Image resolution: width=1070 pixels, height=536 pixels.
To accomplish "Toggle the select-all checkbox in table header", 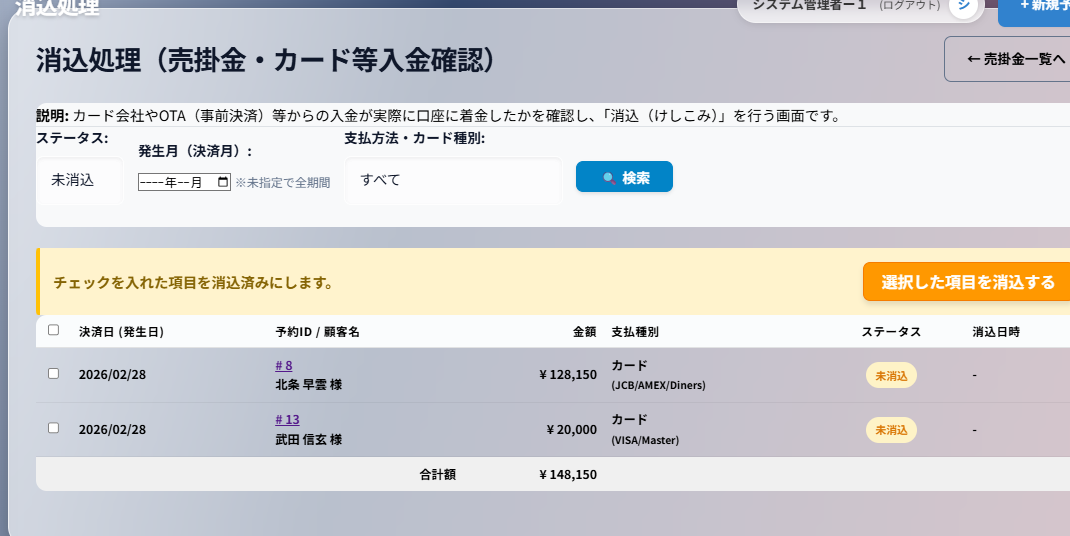I will 54,331.
